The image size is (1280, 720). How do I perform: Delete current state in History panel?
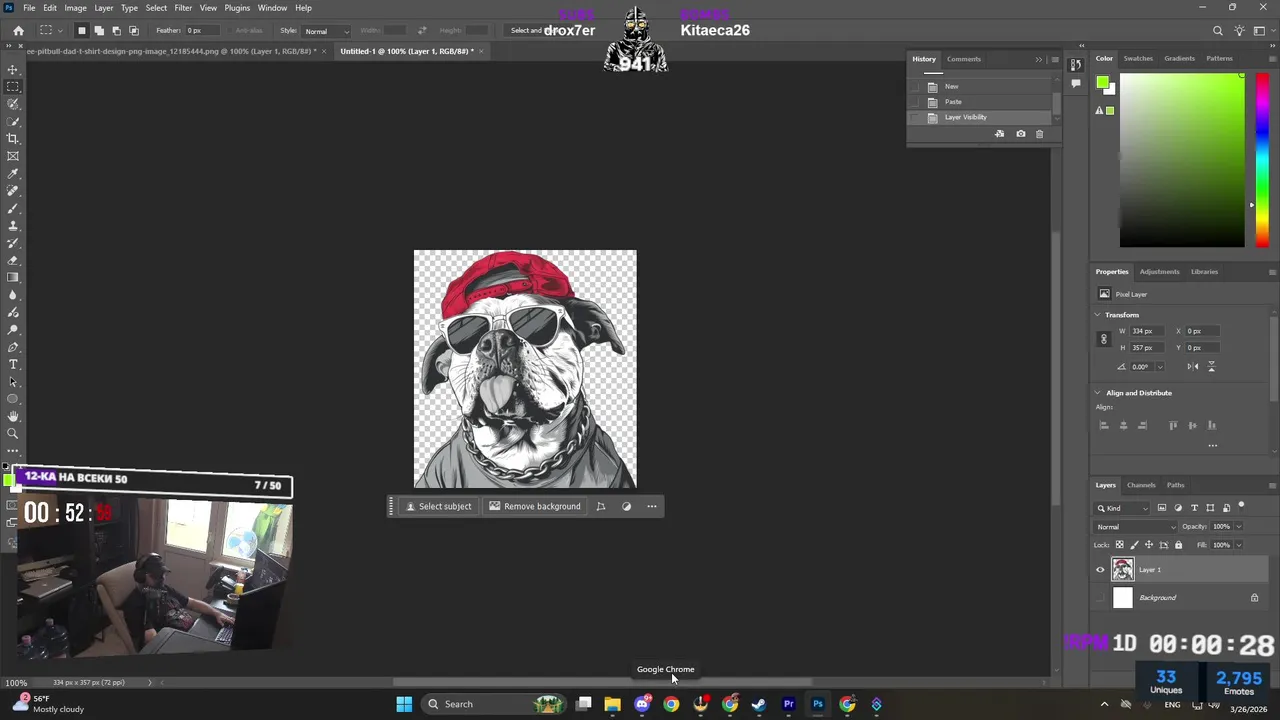[x=1039, y=134]
